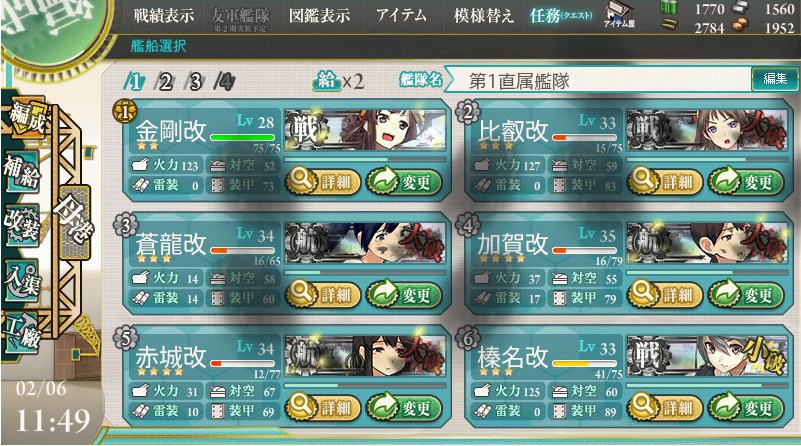Open the 工廠 factory sidebar icon
Screen dimensions: 801x446
21,333
